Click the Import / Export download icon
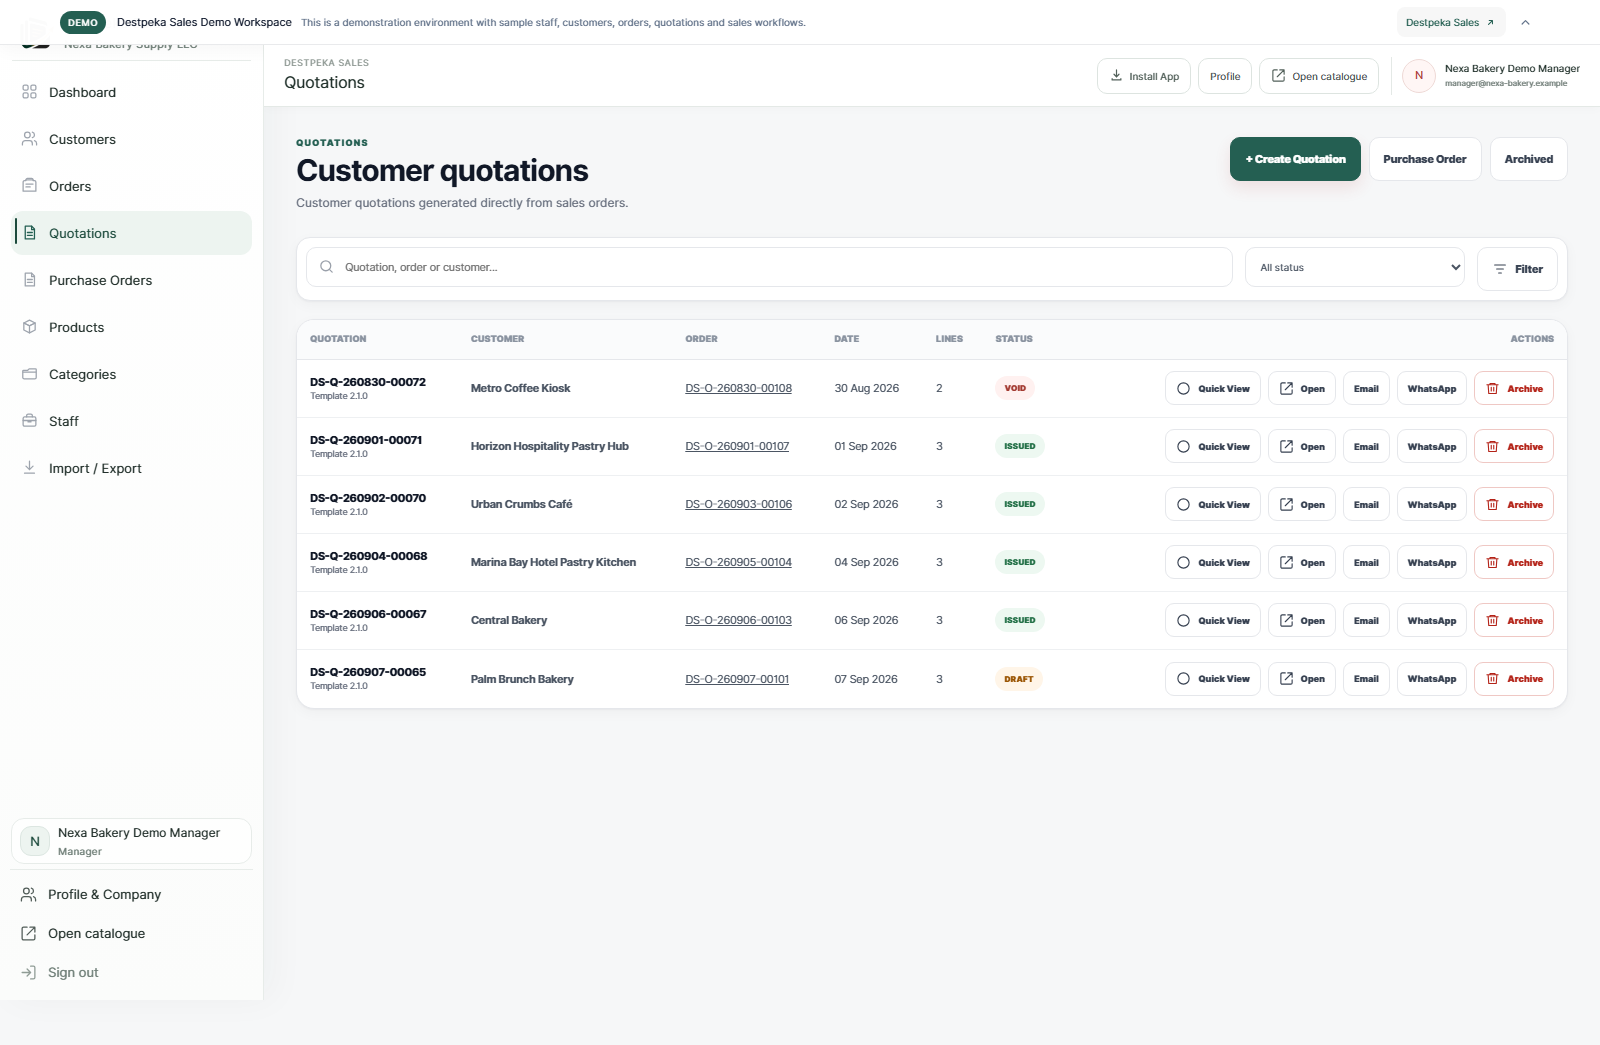Viewport: 1600px width, 1045px height. click(x=29, y=468)
